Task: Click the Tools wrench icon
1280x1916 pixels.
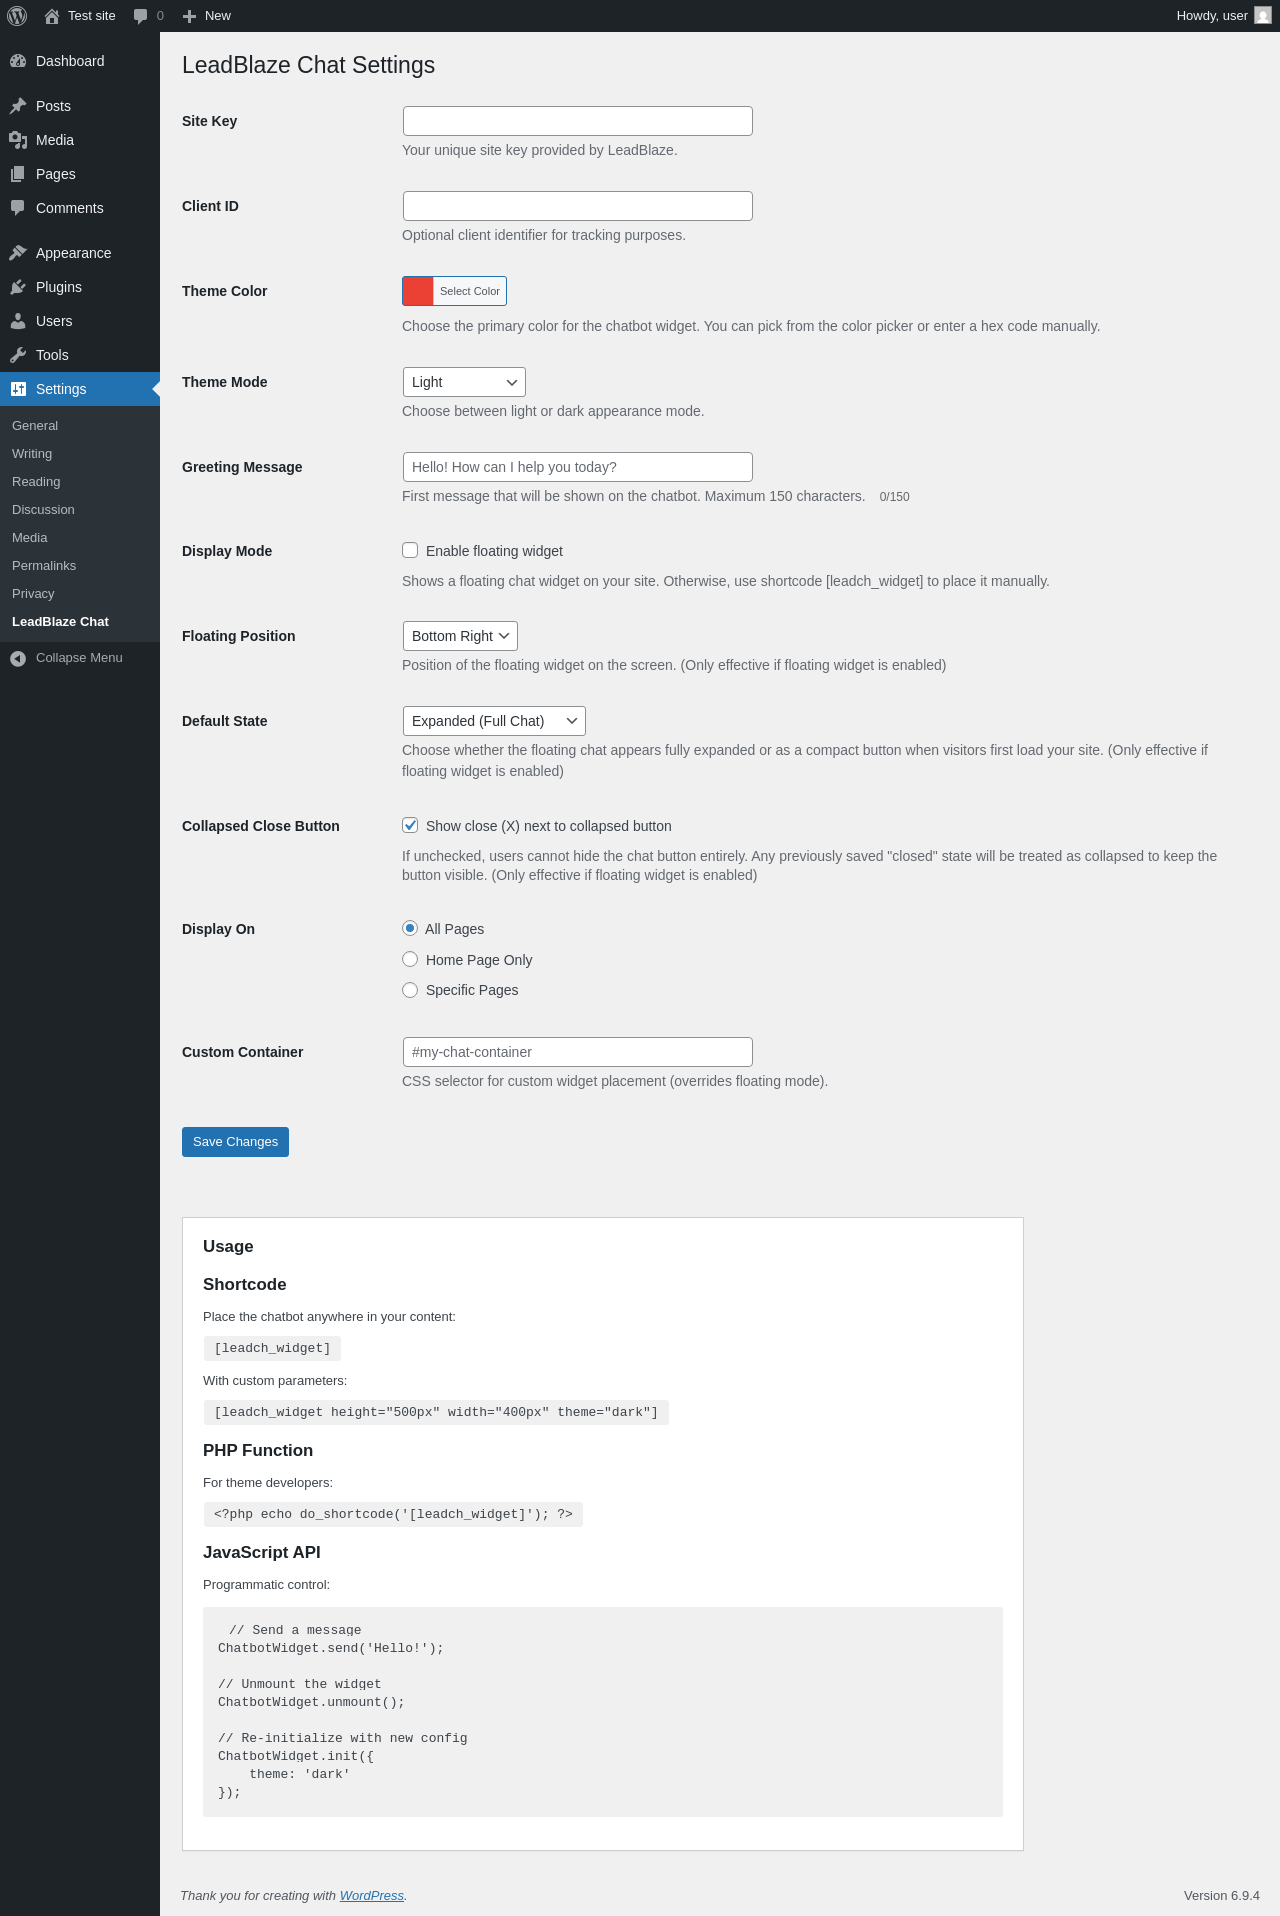Action: pyautogui.click(x=18, y=355)
